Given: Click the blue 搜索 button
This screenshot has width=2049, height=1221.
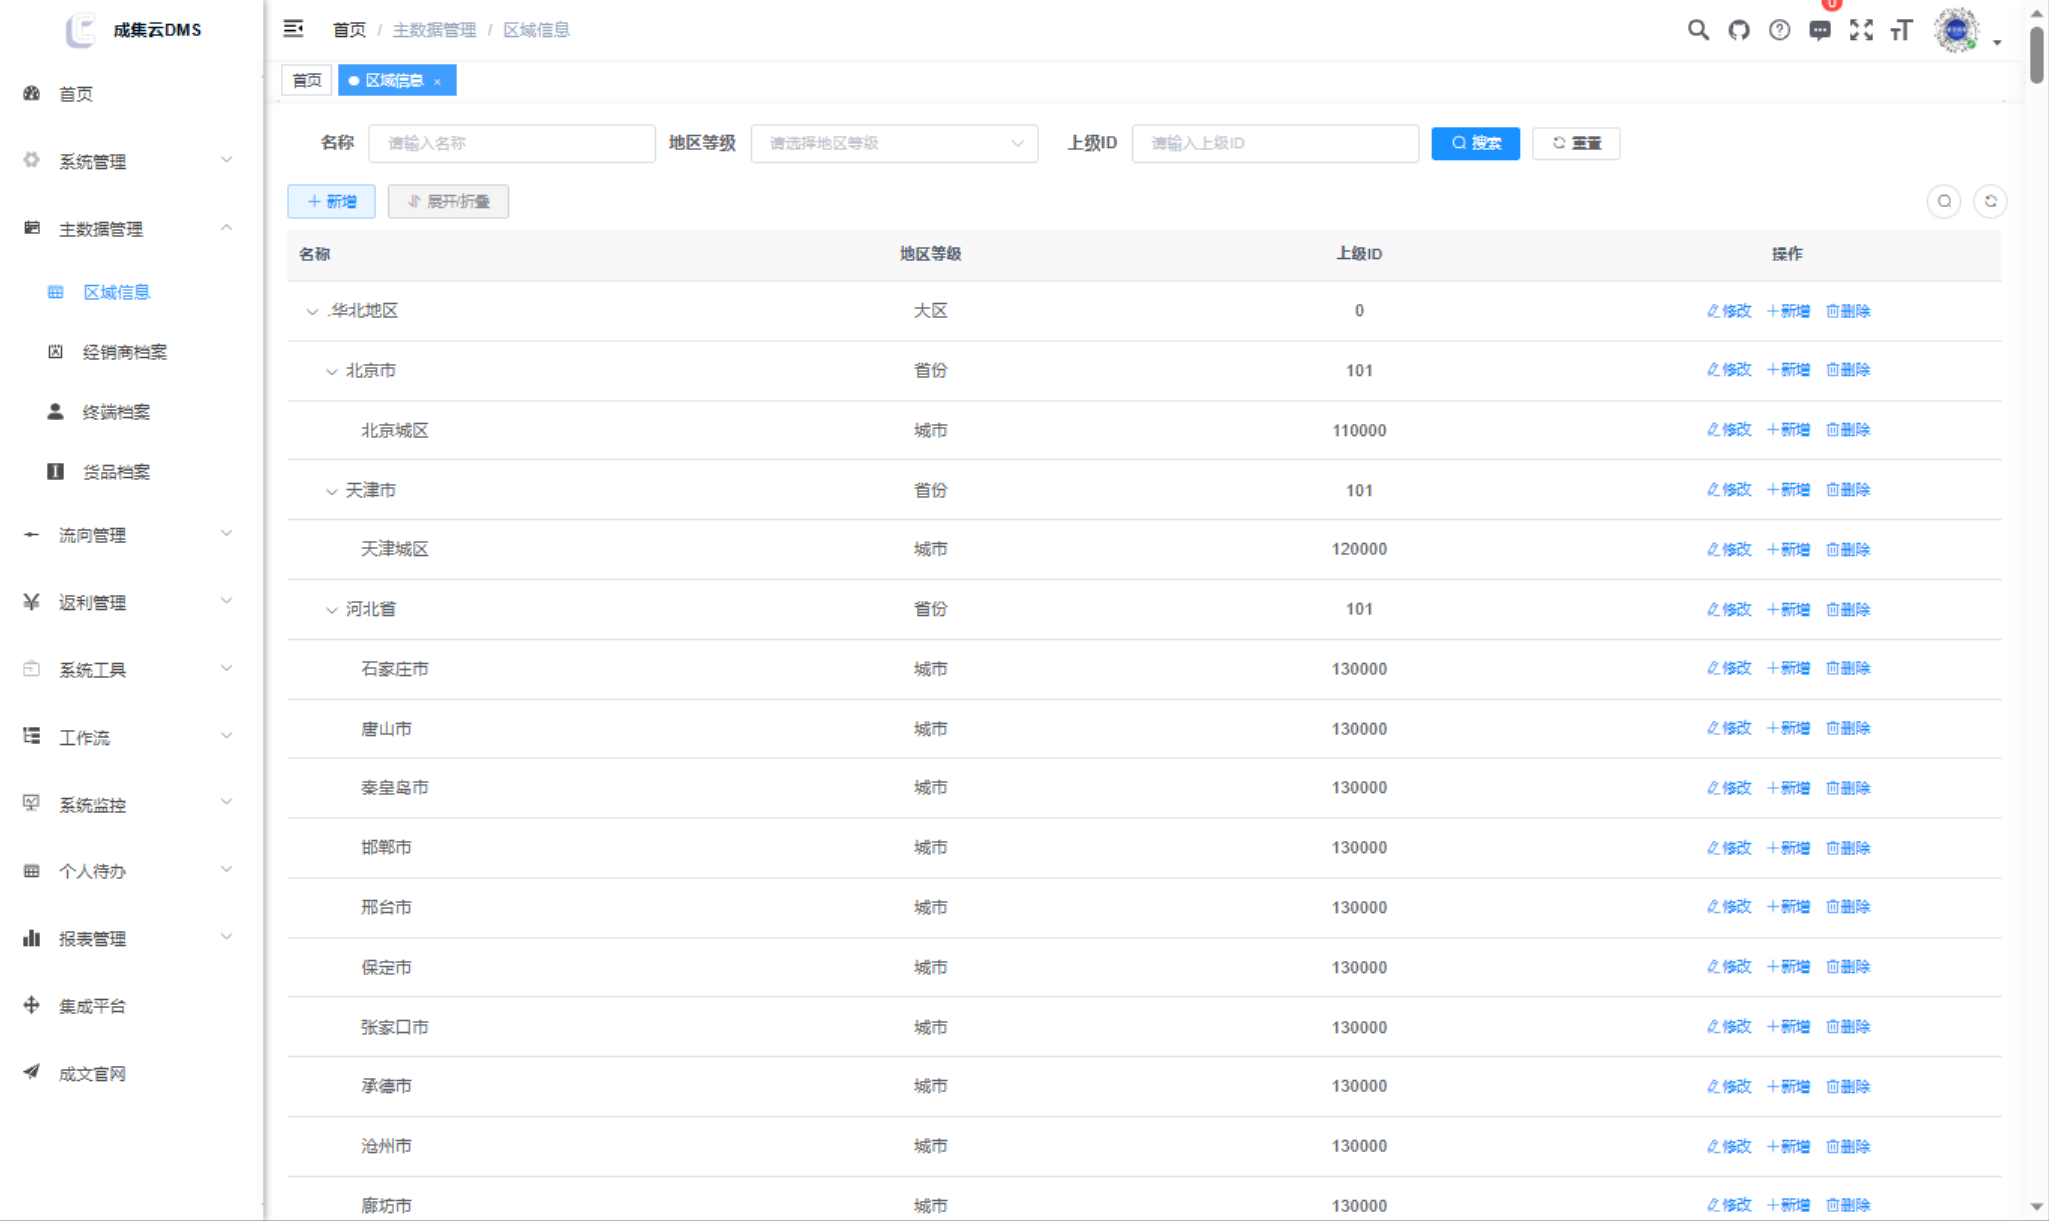Looking at the screenshot, I should [x=1475, y=143].
